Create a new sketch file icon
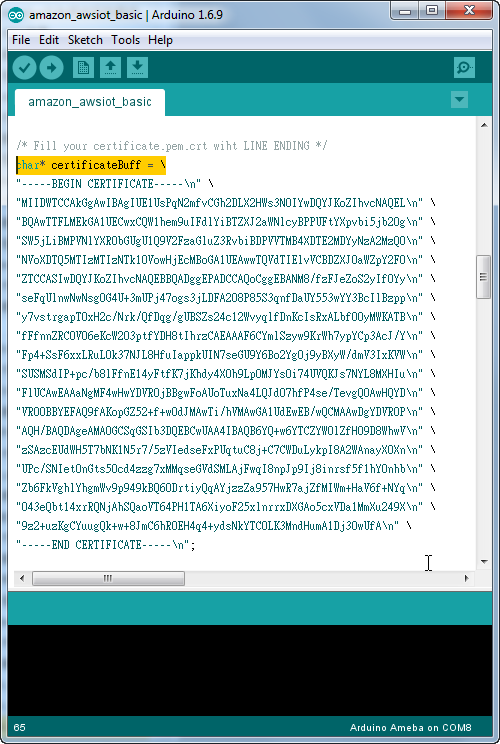Viewport: 500px width, 744px height. click(x=83, y=67)
